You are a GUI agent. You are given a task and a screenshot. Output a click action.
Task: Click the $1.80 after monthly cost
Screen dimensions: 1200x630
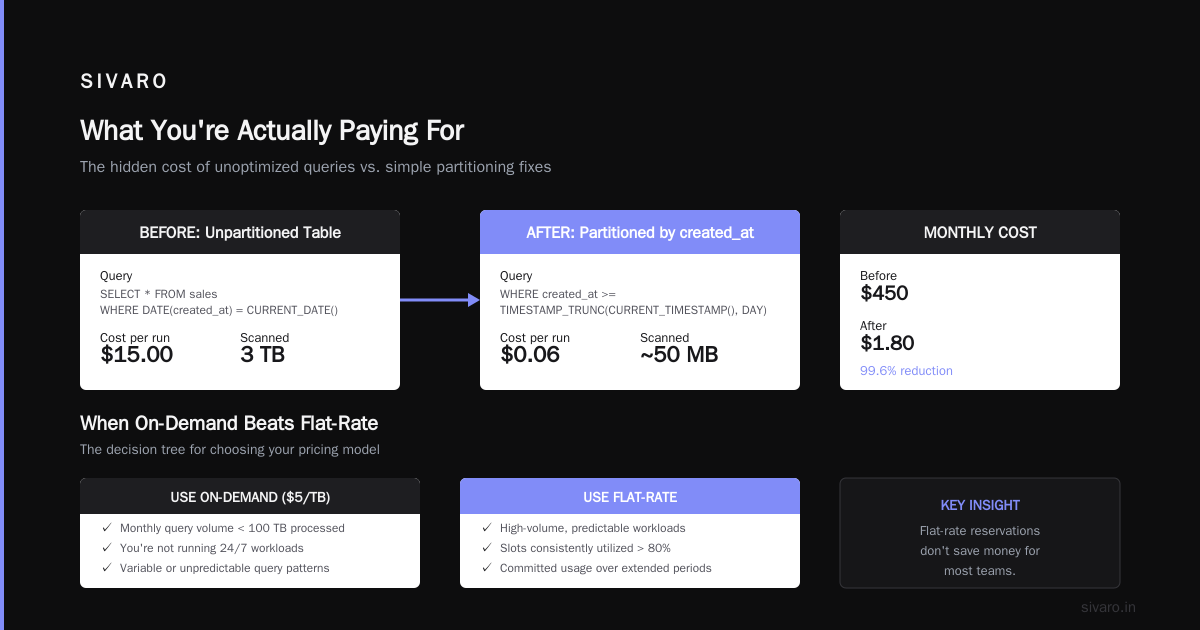coord(887,343)
